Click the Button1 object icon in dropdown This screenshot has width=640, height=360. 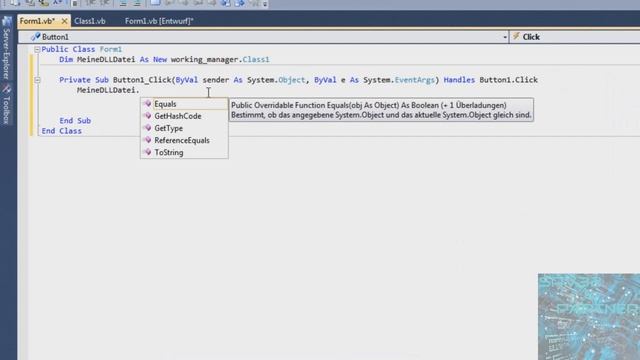tap(36, 37)
